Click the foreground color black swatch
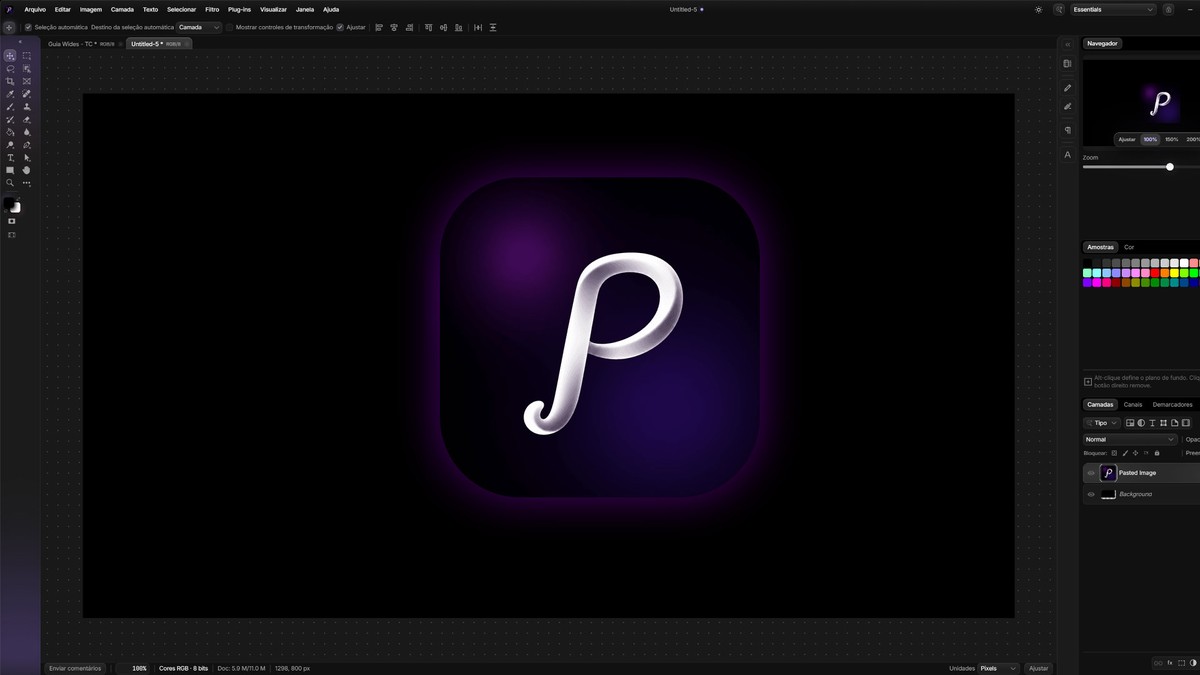The width and height of the screenshot is (1200, 675). coord(10,203)
